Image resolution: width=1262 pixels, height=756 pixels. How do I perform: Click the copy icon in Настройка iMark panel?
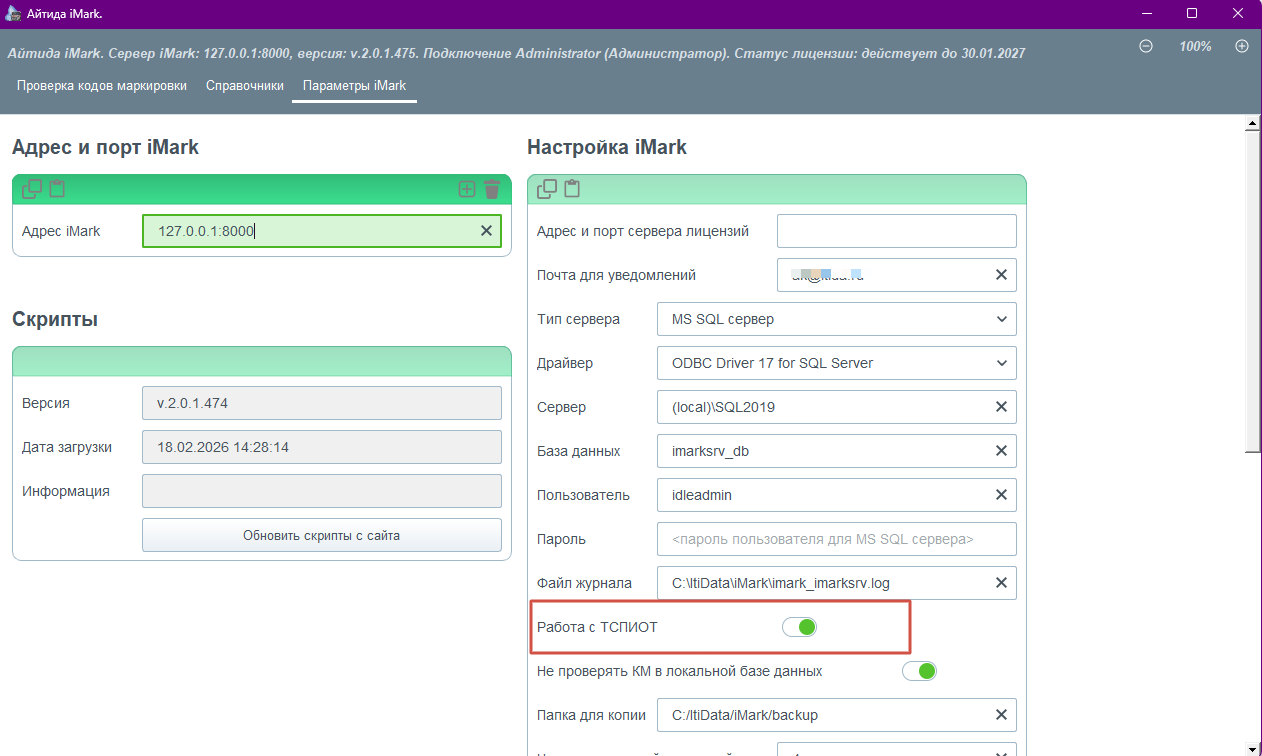547,188
